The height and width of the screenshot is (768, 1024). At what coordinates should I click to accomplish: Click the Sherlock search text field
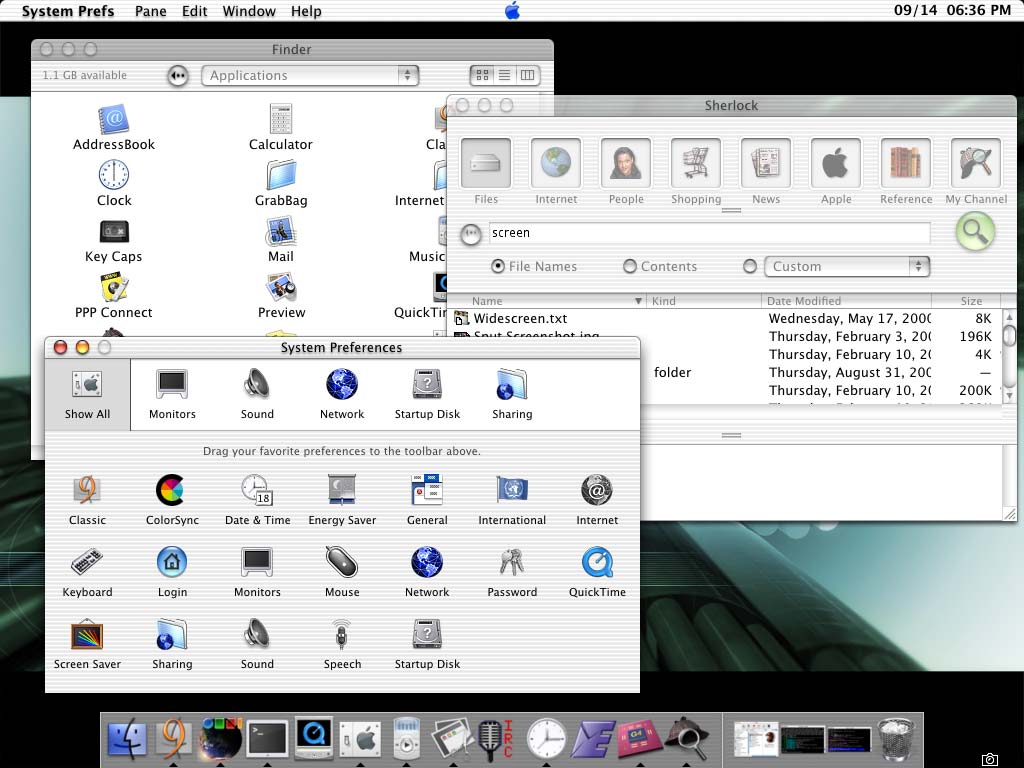[x=708, y=233]
